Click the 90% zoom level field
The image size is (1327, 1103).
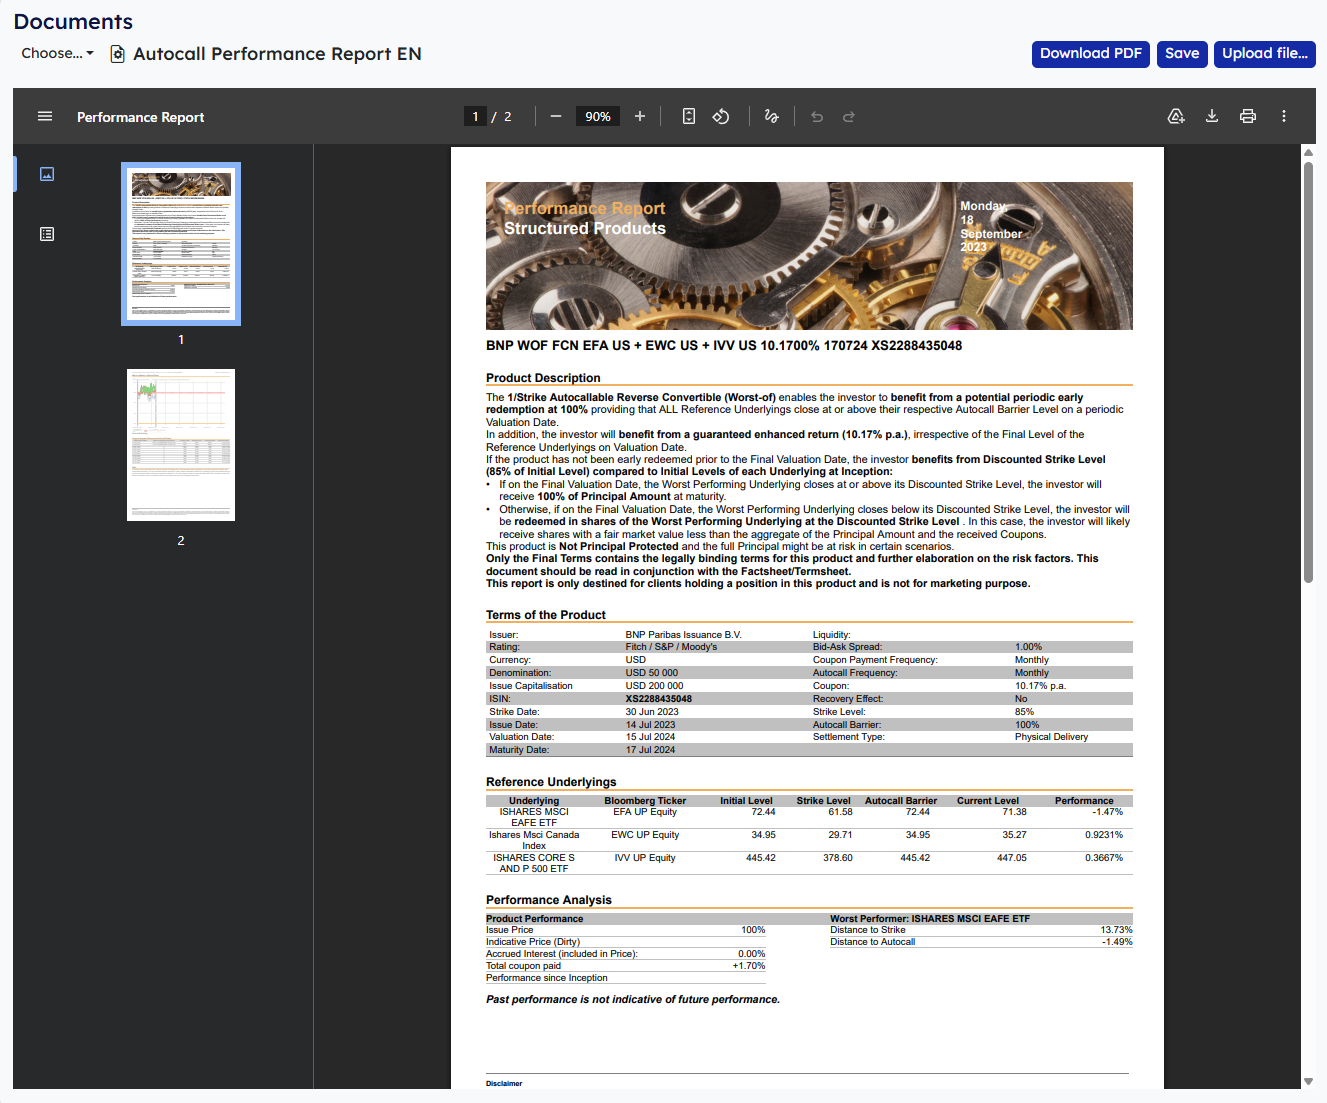point(598,117)
